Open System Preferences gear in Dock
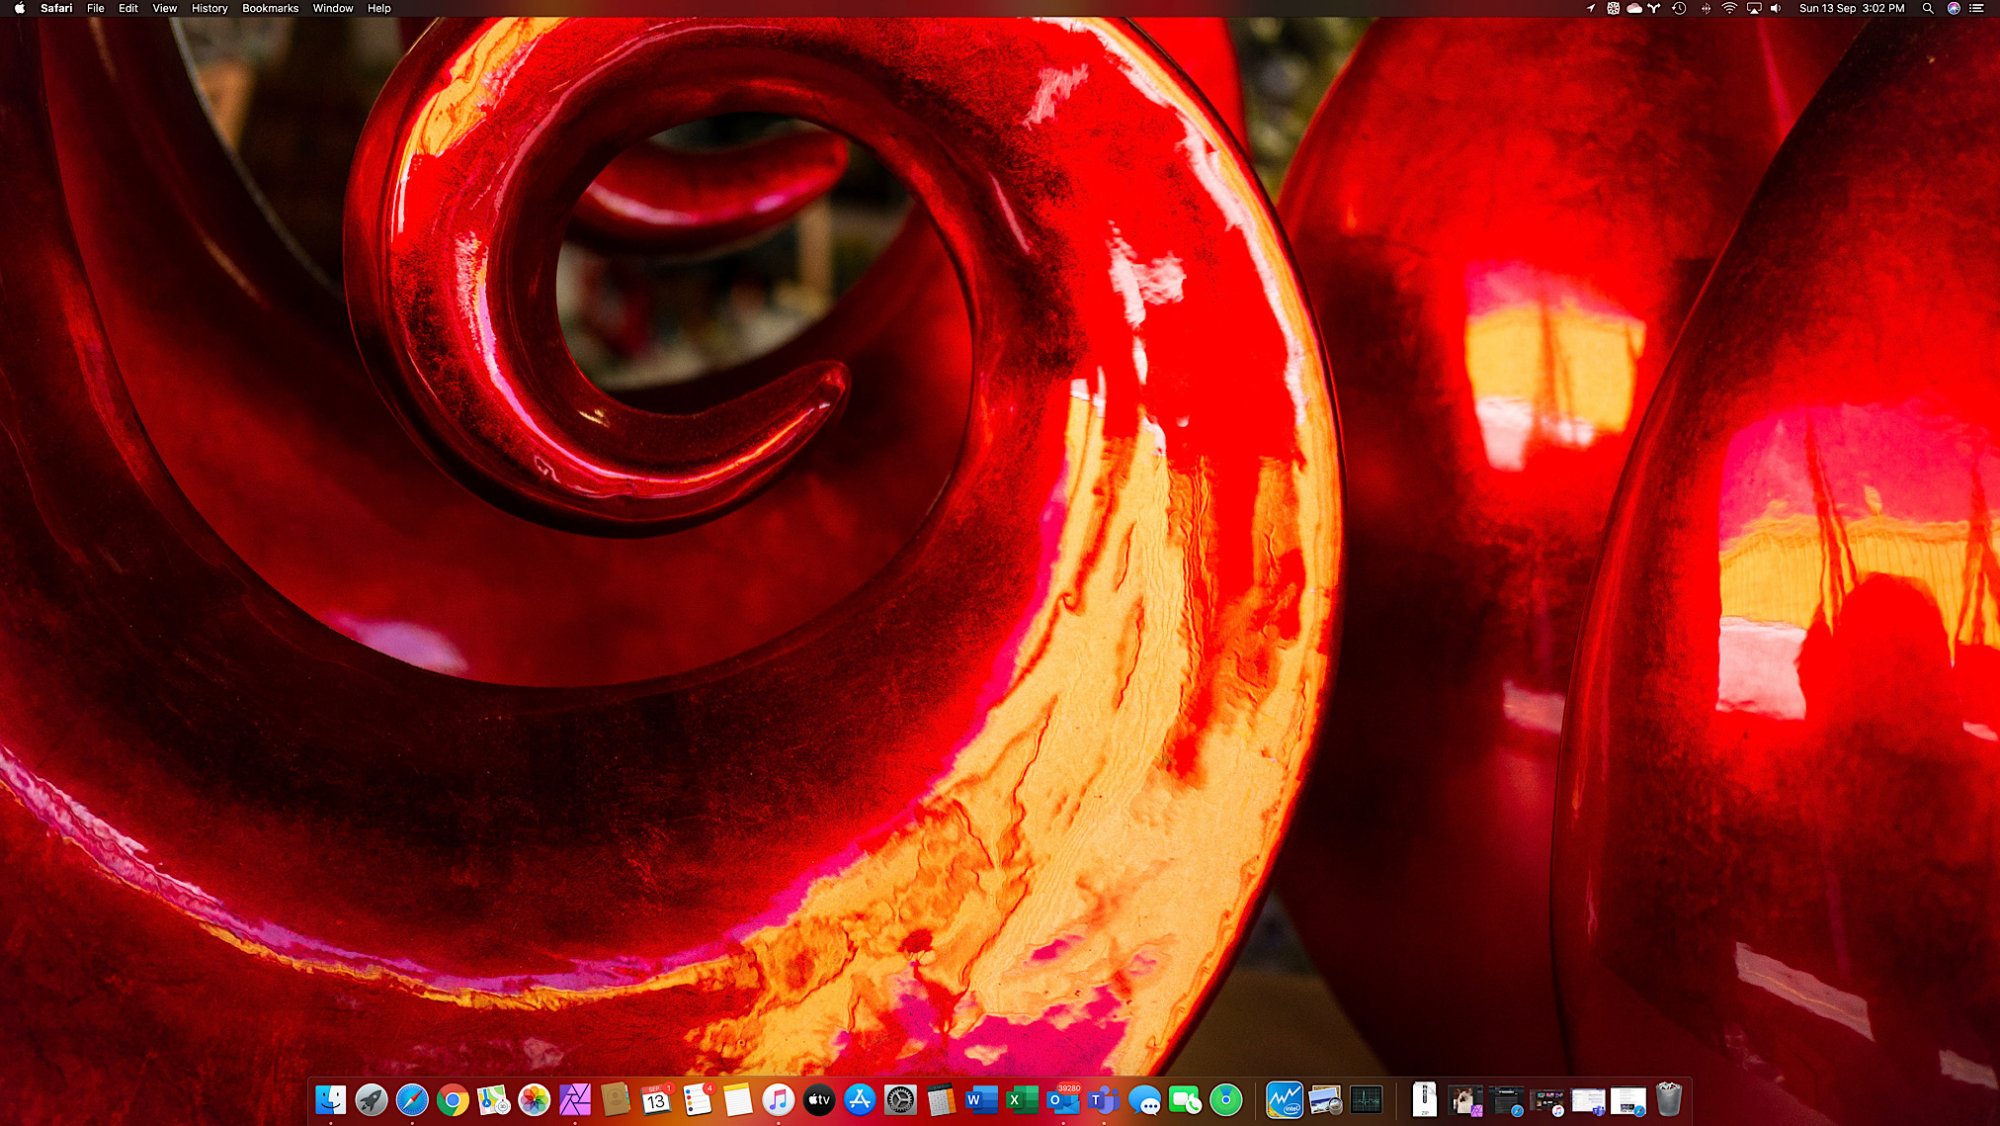The image size is (2000, 1126). click(900, 1100)
